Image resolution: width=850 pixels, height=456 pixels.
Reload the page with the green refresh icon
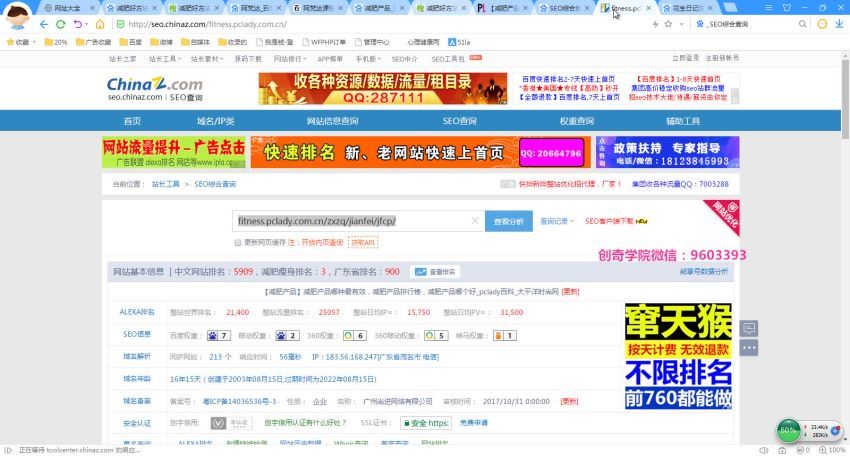[x=61, y=24]
